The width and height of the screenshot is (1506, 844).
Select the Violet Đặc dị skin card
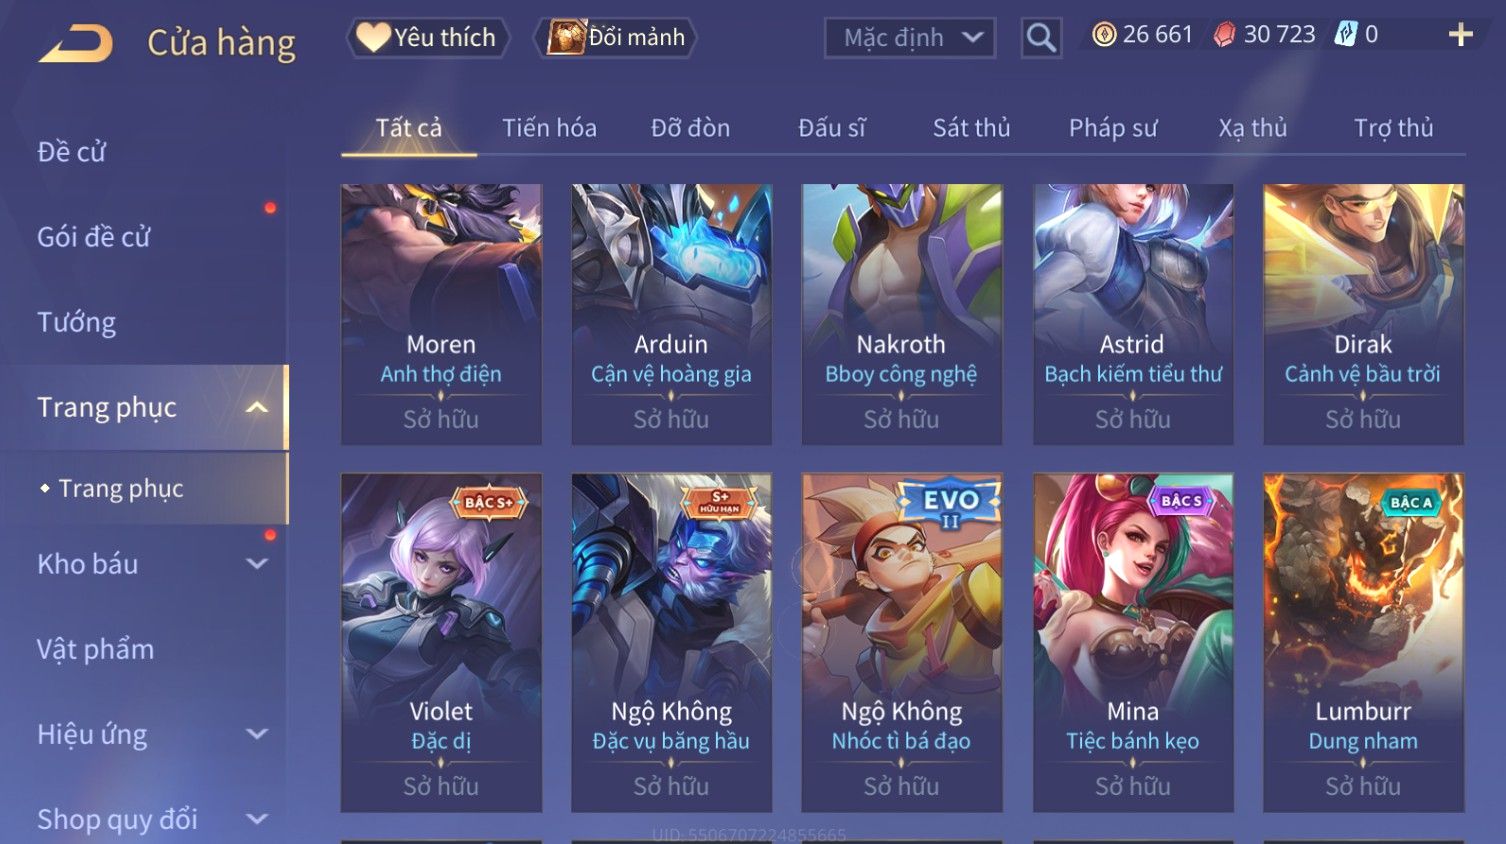coord(441,642)
